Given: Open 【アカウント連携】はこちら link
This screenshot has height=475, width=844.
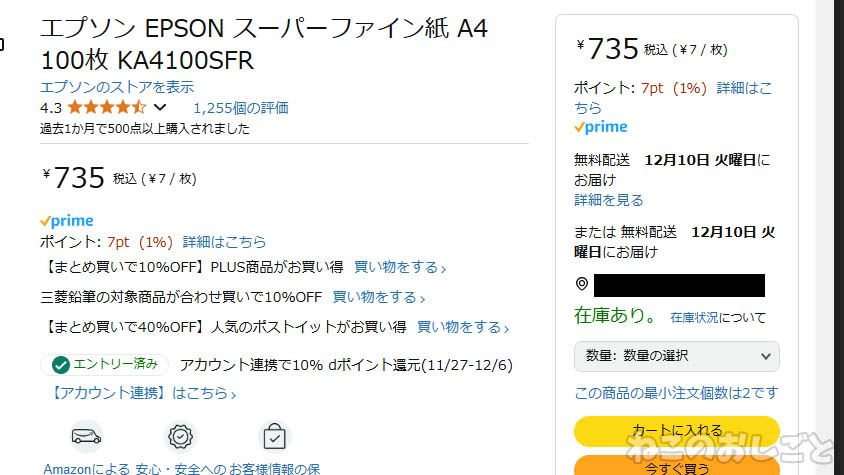Looking at the screenshot, I should click(x=143, y=393).
